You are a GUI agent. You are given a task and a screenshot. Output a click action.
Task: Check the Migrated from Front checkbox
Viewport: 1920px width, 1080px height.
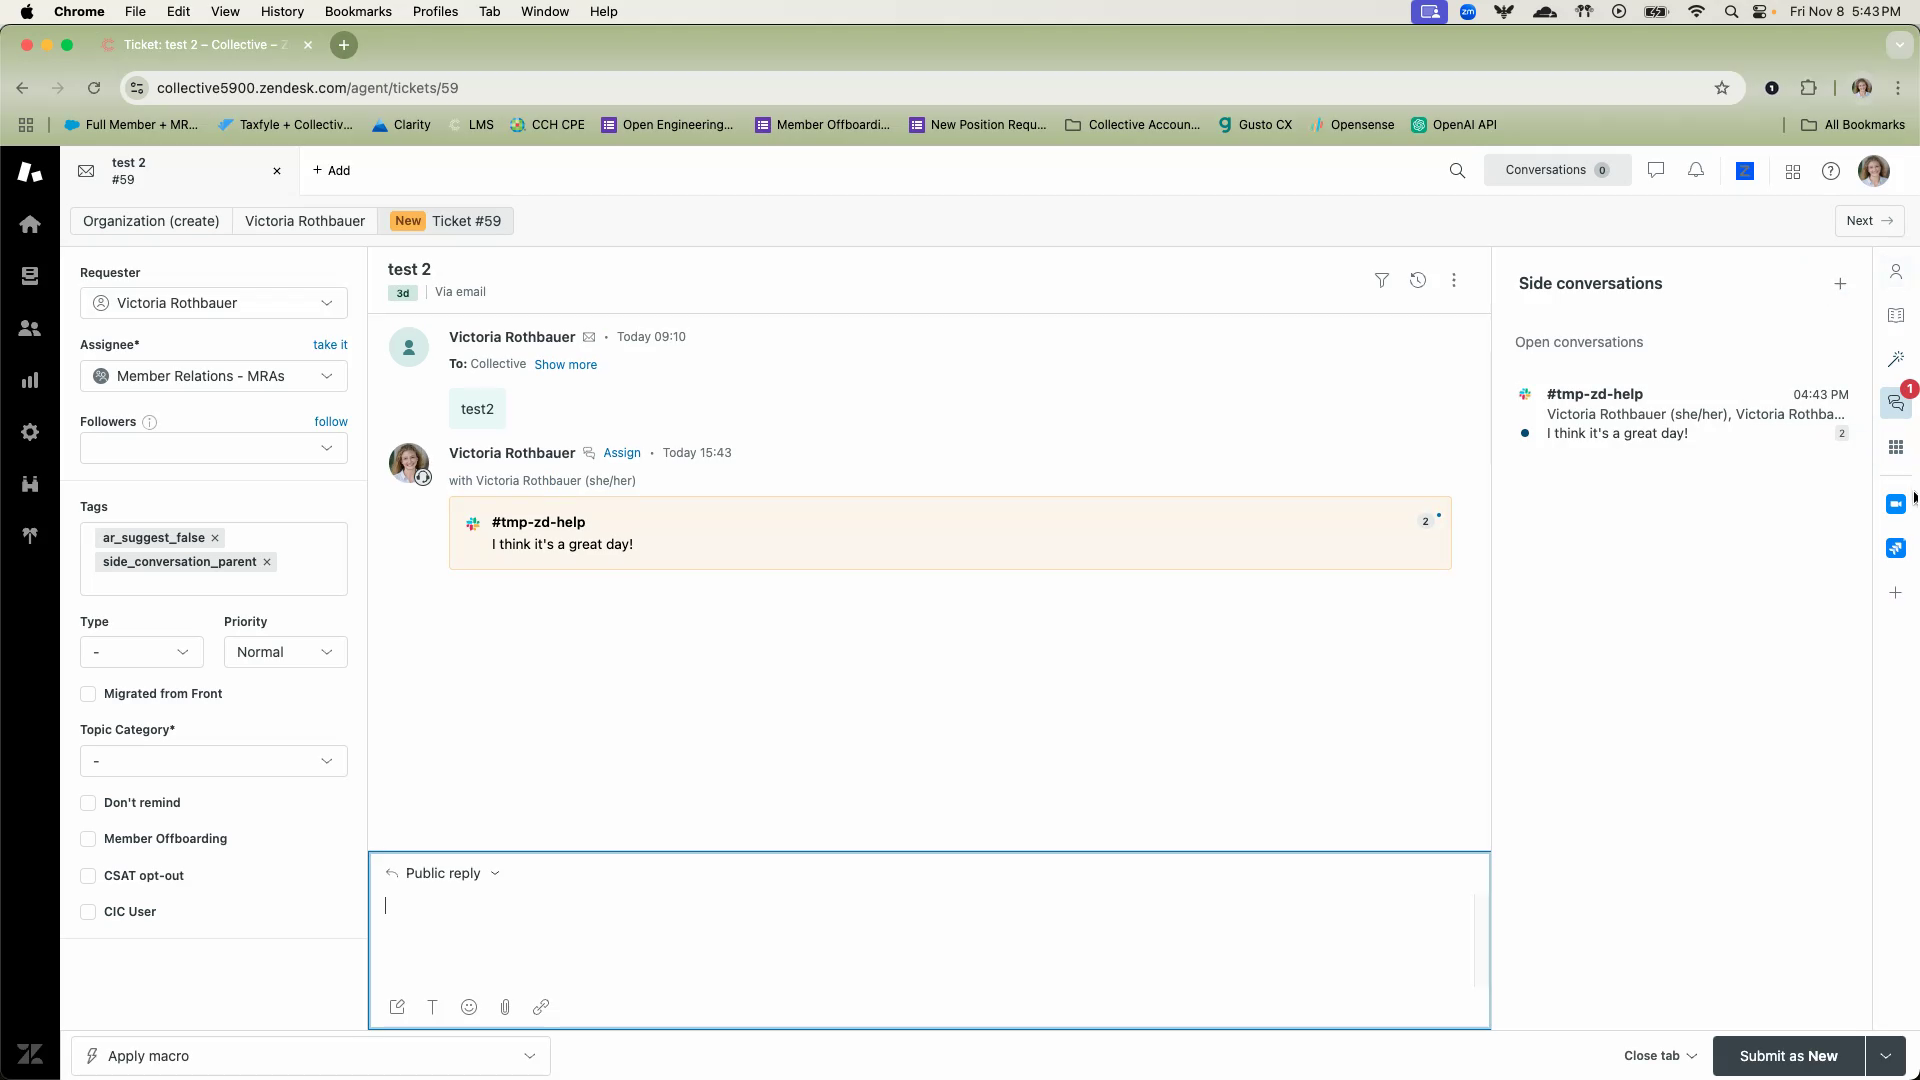(88, 694)
